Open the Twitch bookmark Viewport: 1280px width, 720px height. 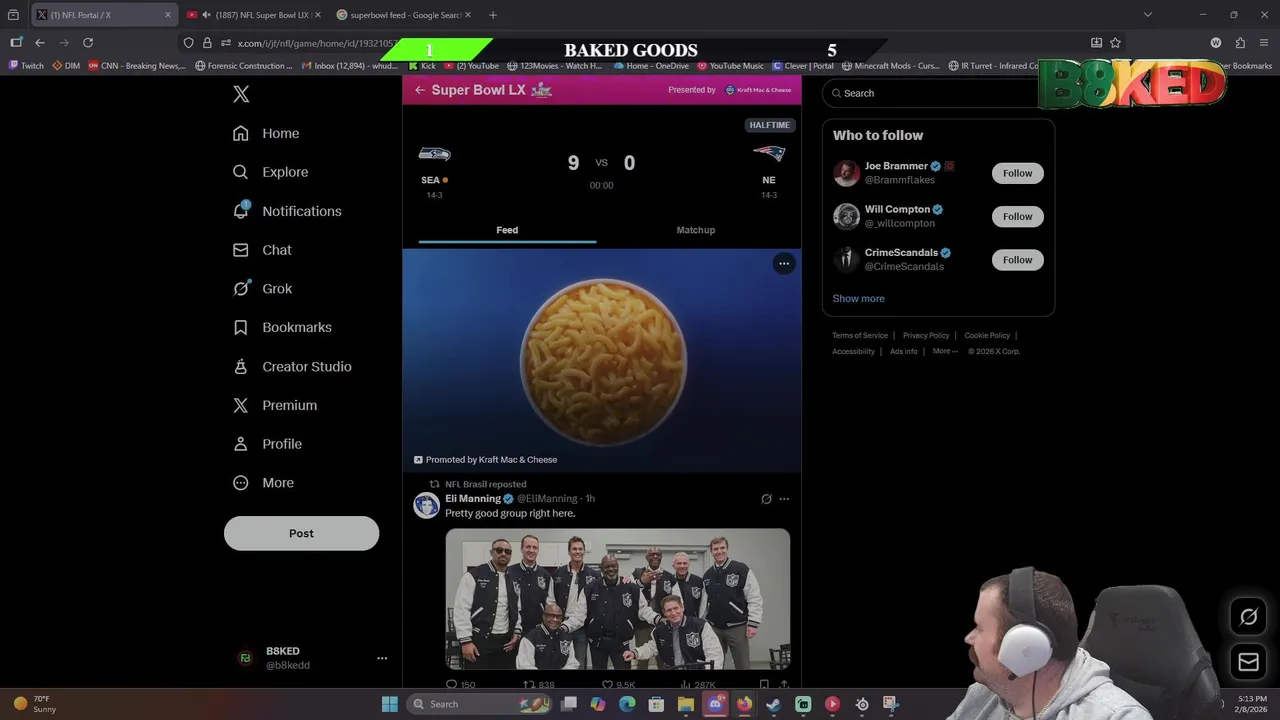pyautogui.click(x=27, y=66)
